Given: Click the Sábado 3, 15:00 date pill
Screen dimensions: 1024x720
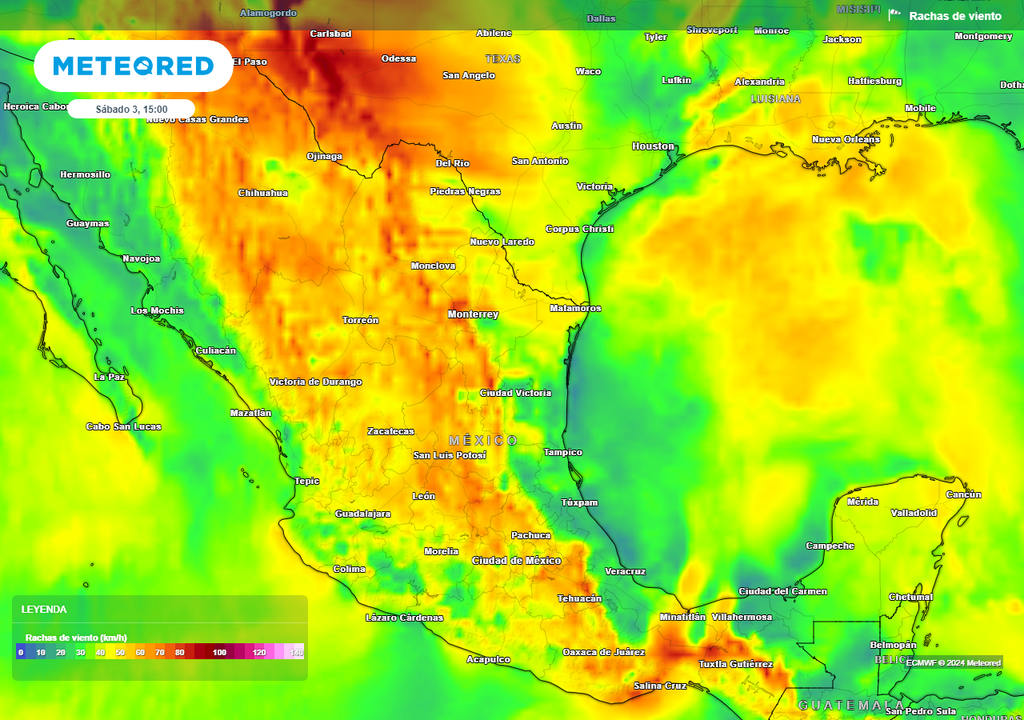Looking at the screenshot, I should (131, 109).
